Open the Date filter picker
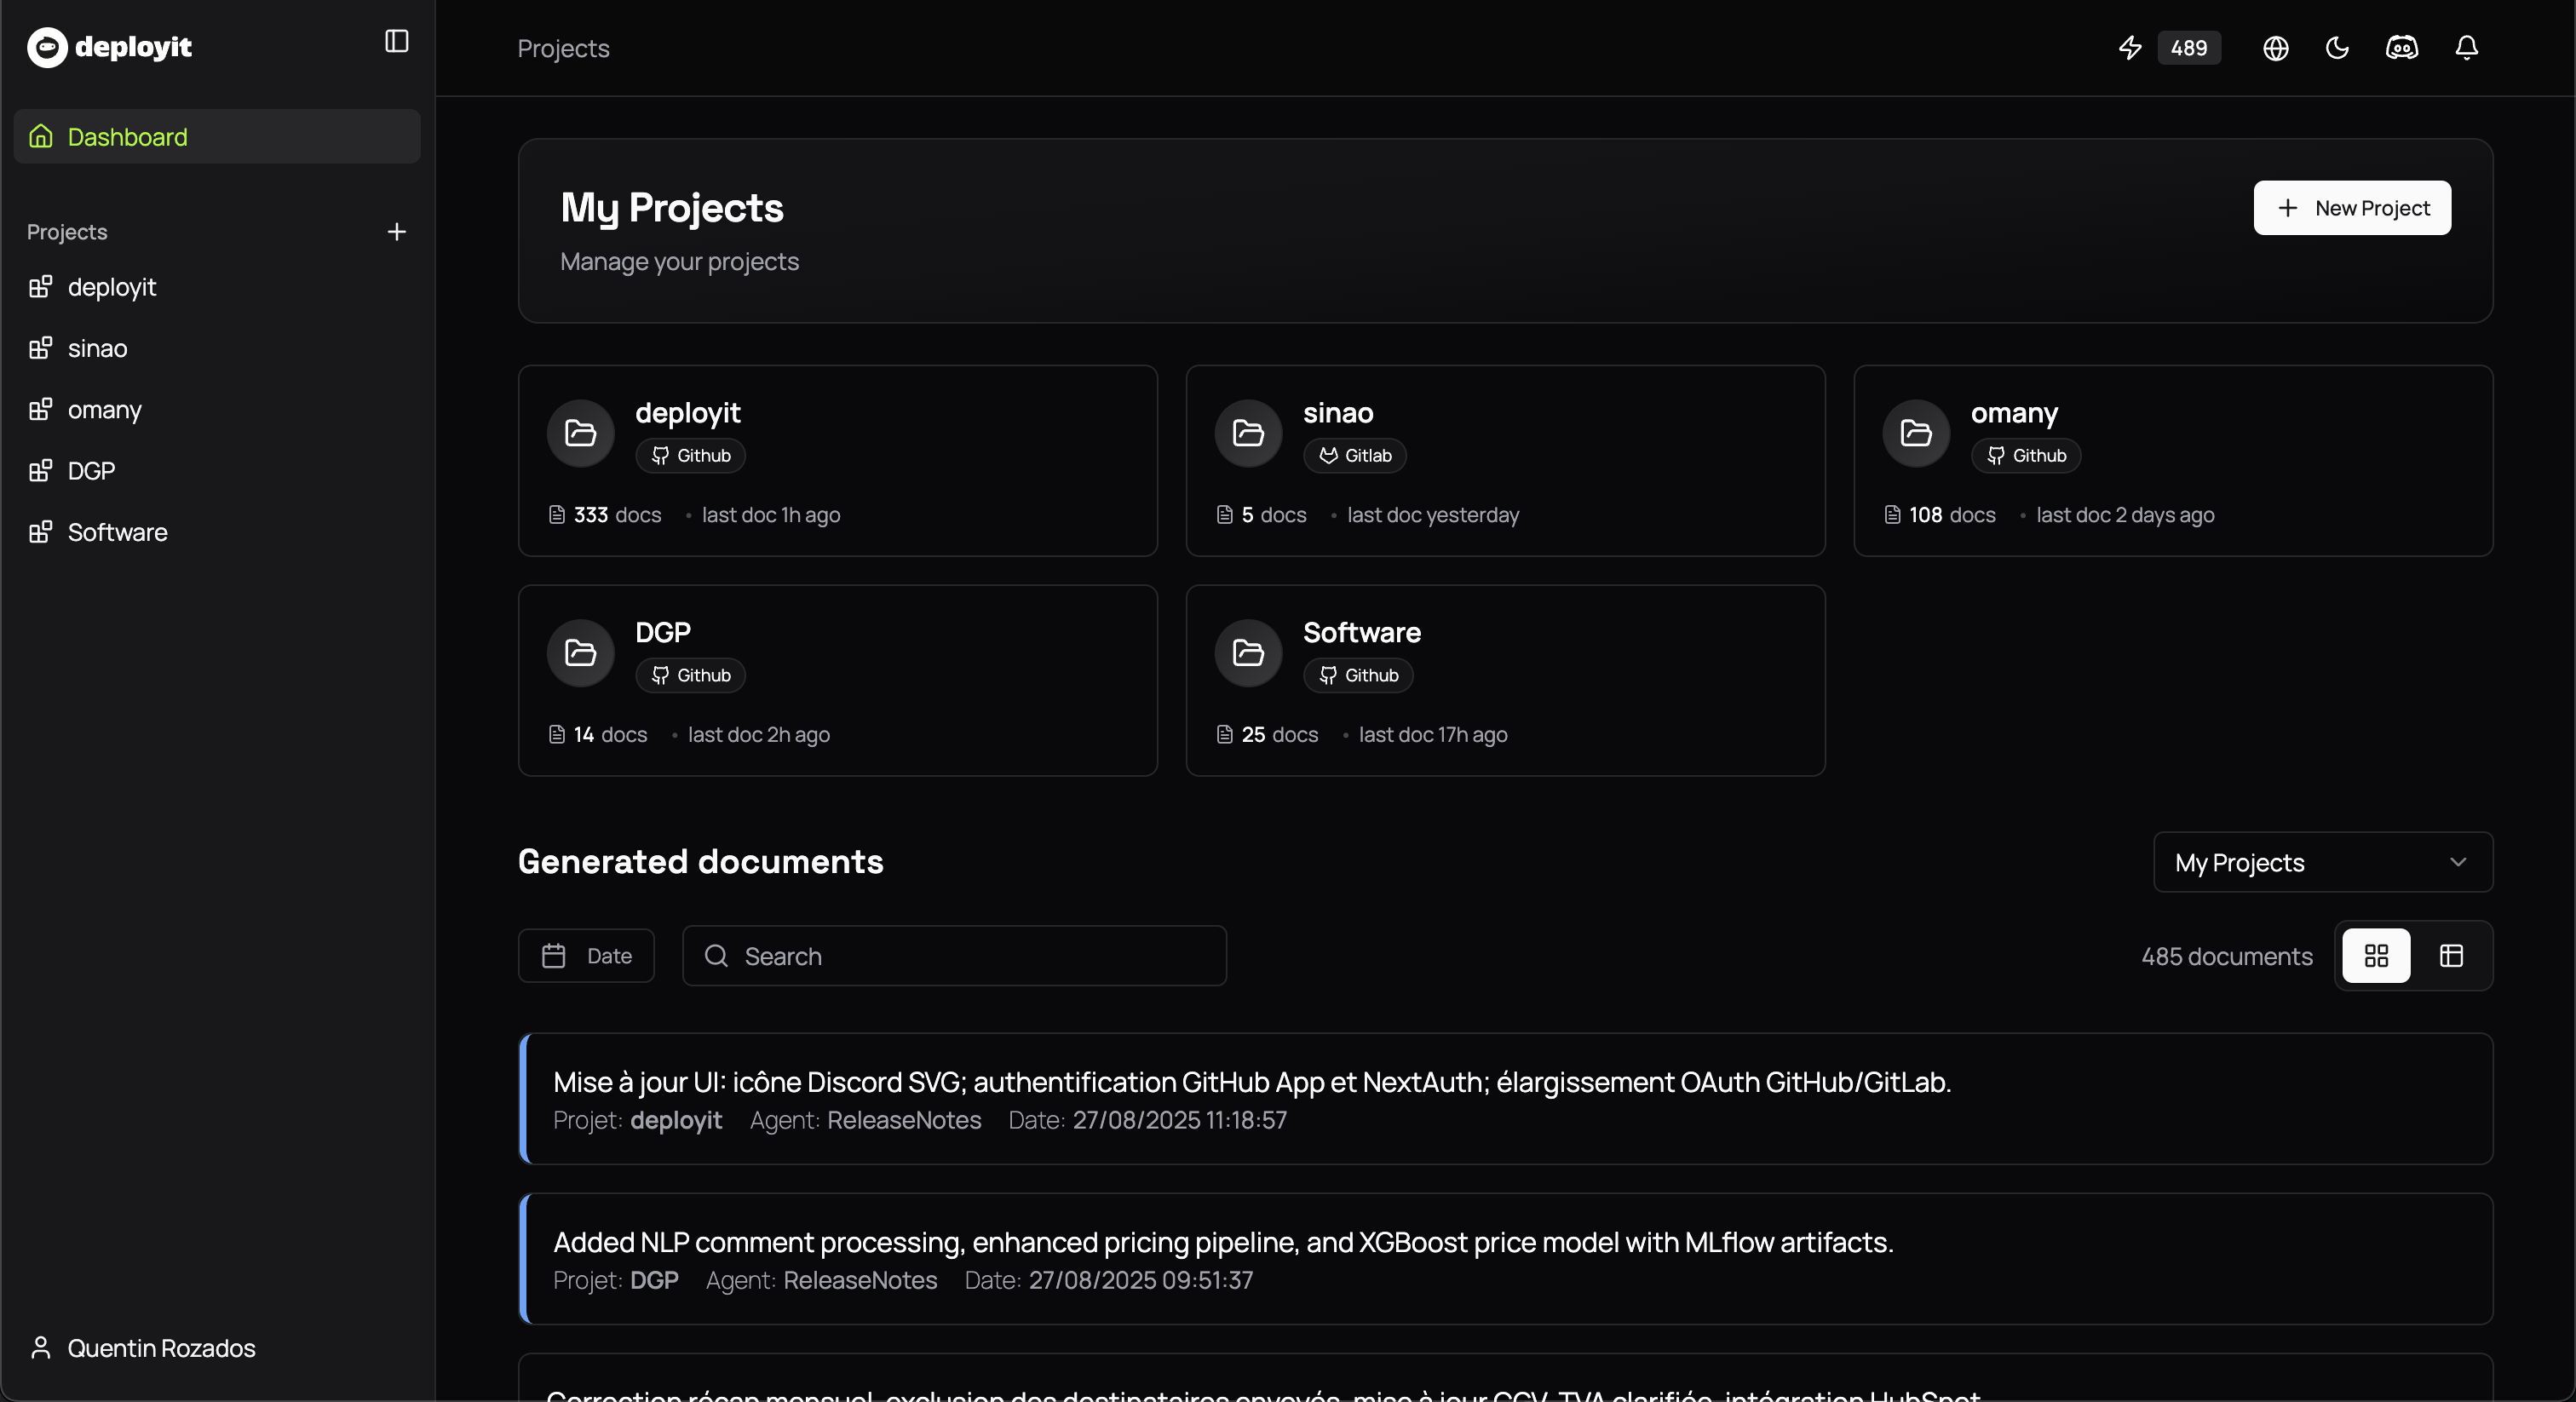 [x=586, y=956]
